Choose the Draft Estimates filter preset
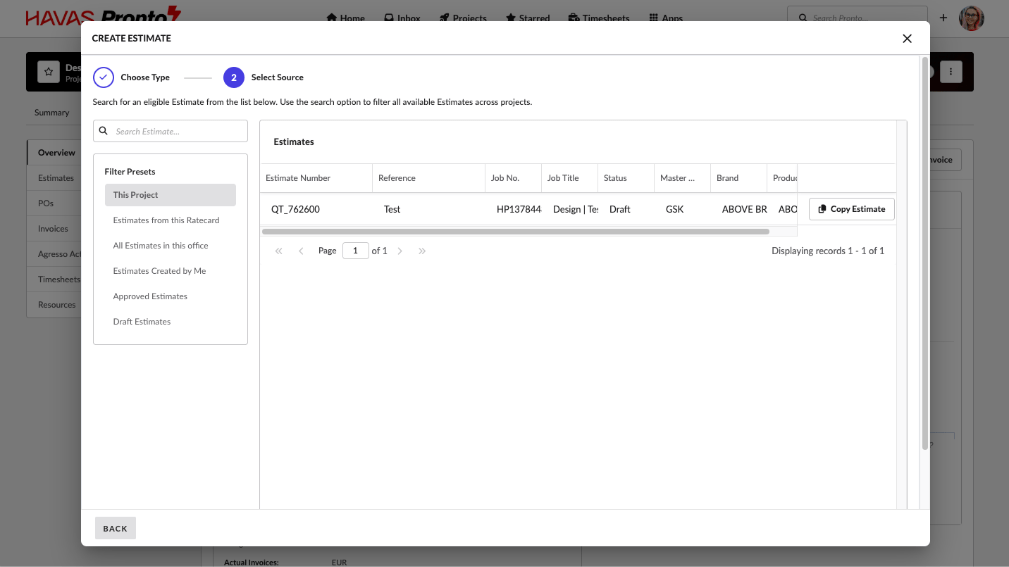 (142, 322)
